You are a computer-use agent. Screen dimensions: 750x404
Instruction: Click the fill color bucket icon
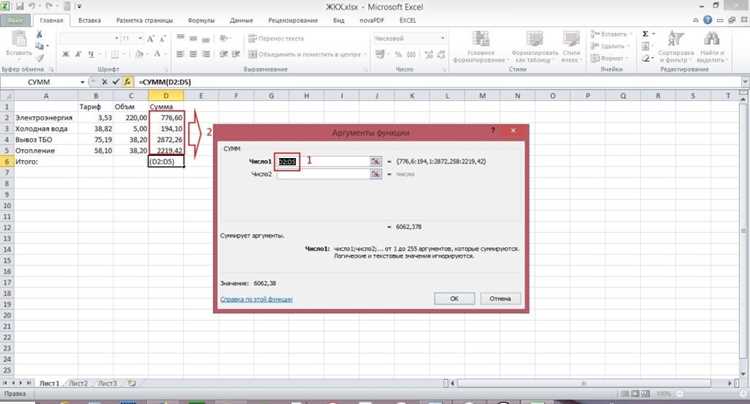click(x=139, y=54)
